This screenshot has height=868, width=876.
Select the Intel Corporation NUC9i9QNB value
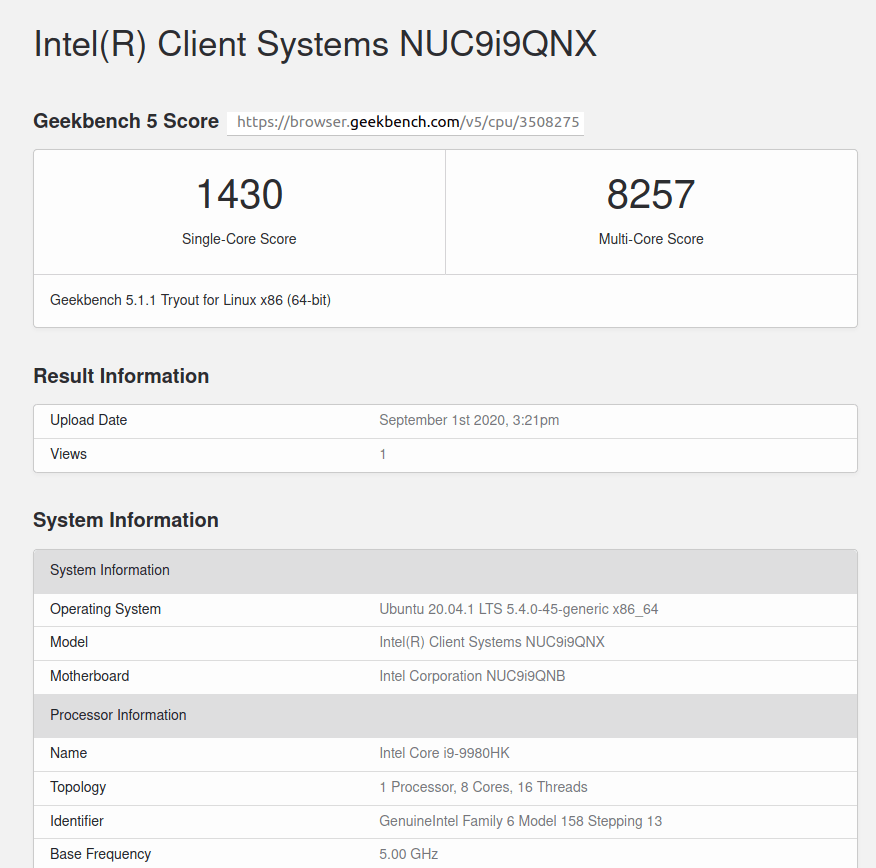click(x=472, y=676)
